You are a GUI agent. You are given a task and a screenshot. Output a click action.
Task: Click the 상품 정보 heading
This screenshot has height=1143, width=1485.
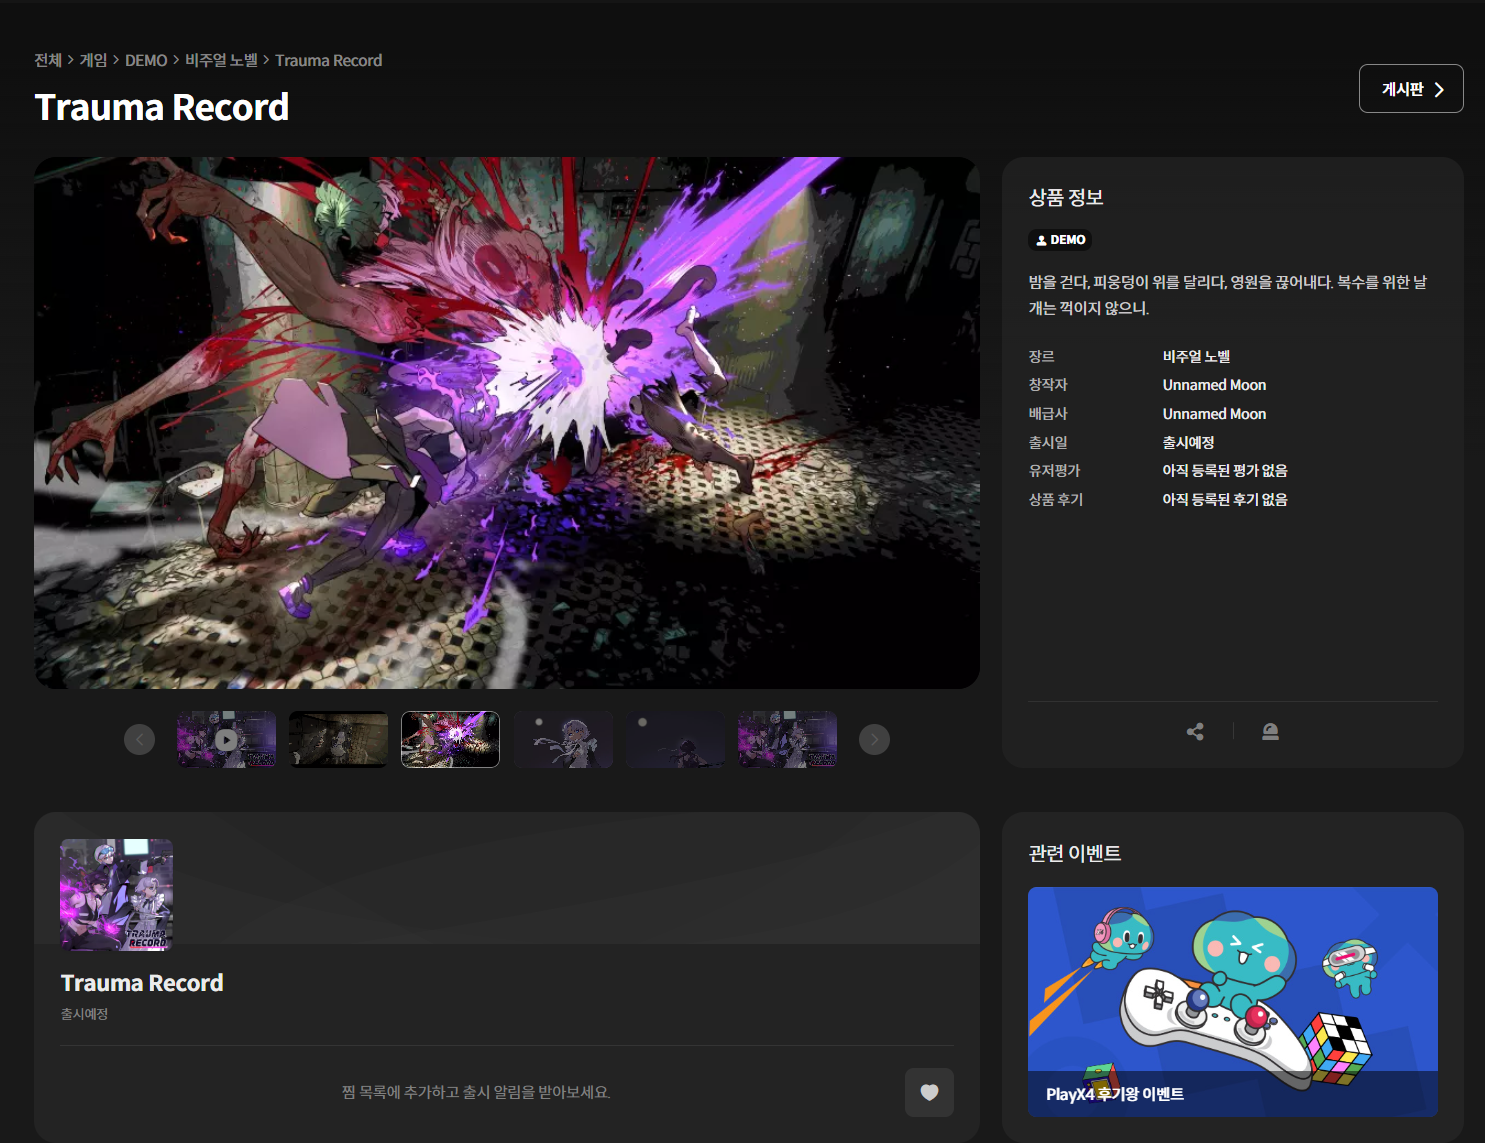pos(1066,198)
